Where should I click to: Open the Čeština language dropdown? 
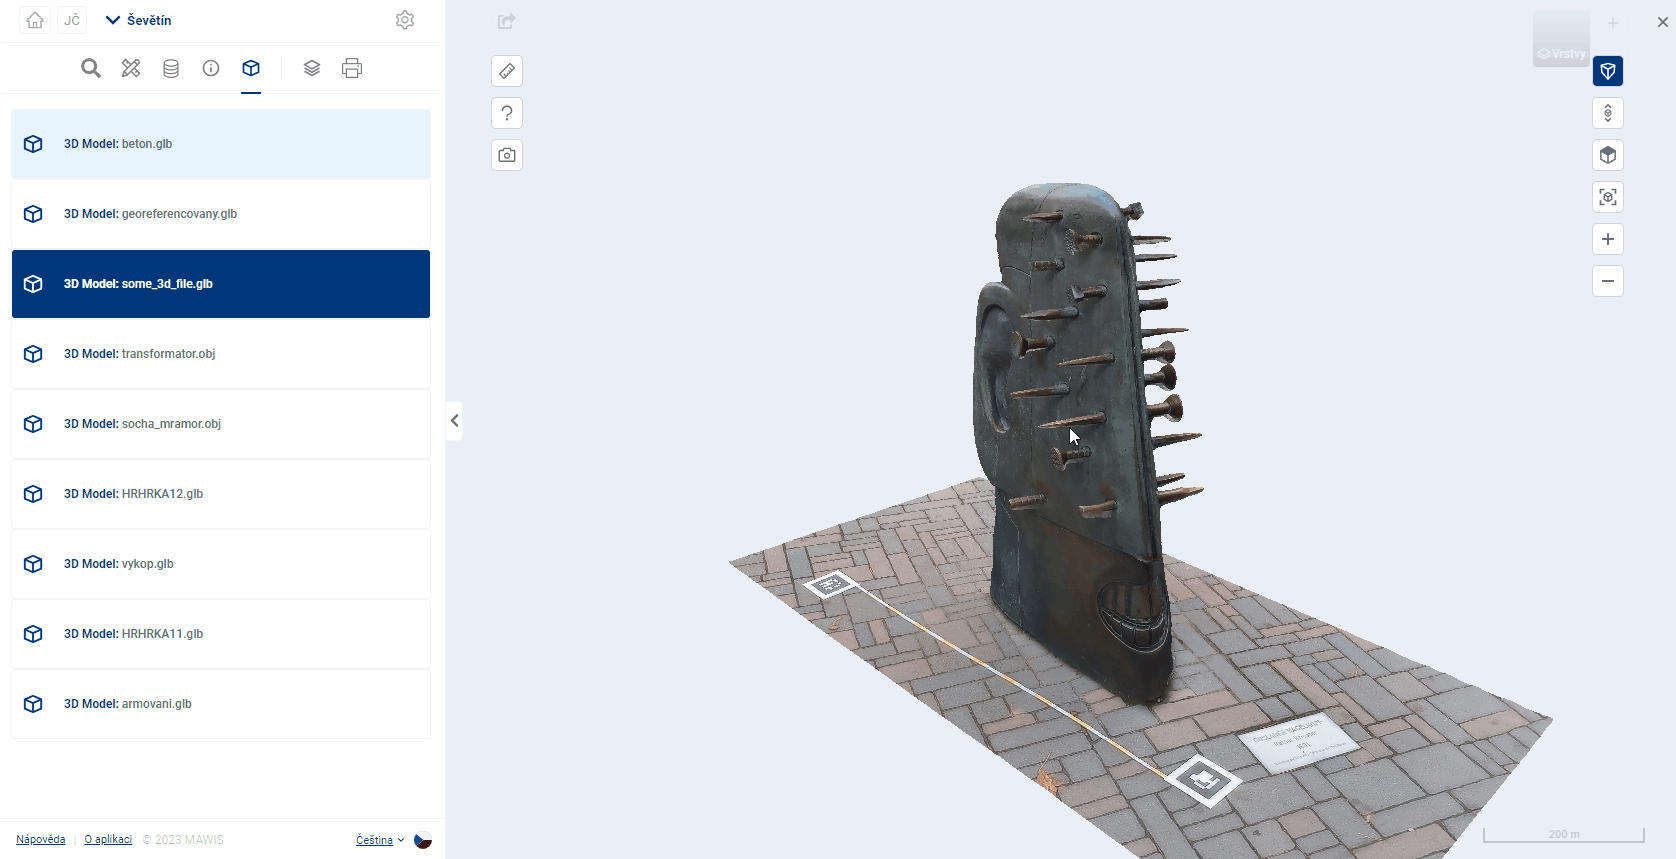[x=380, y=840]
